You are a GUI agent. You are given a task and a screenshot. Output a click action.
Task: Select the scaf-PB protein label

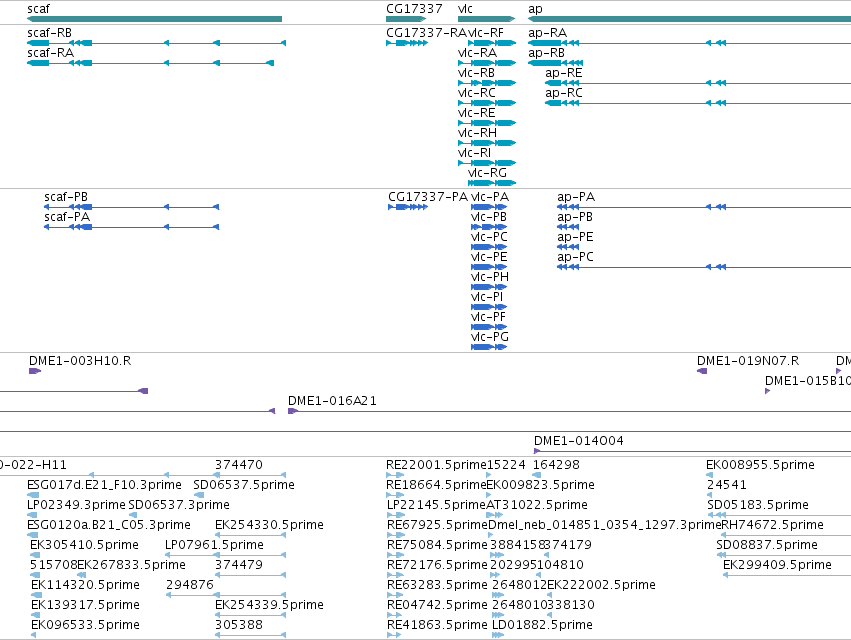pyautogui.click(x=66, y=197)
